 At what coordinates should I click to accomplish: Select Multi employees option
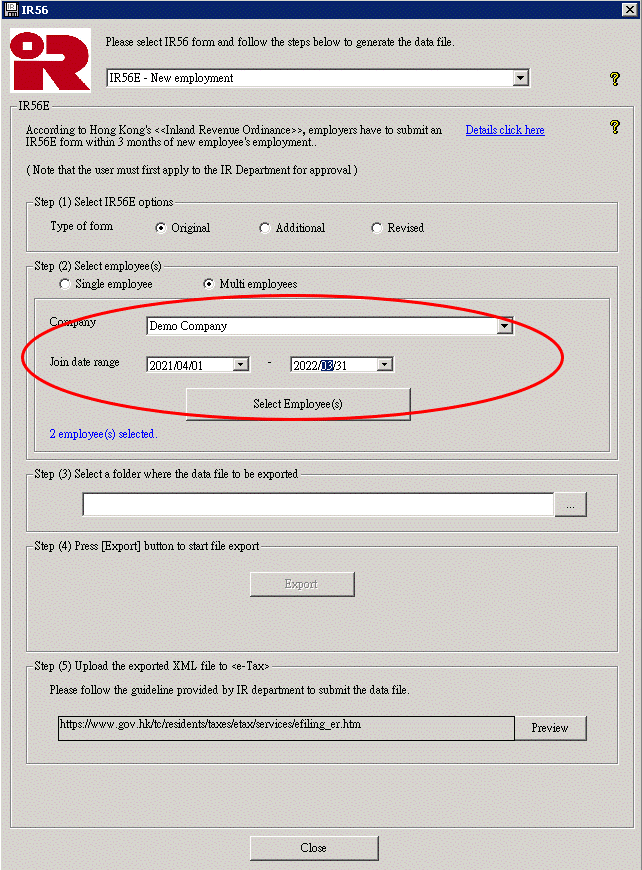(209, 284)
